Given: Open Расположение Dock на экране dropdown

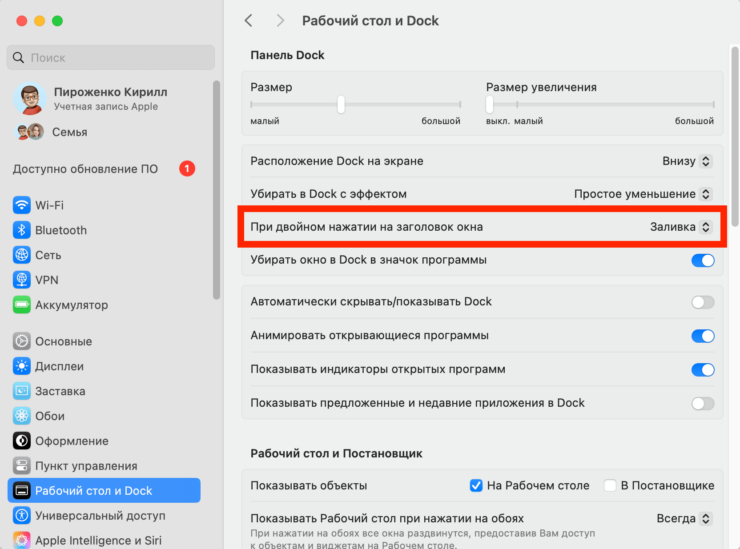Looking at the screenshot, I should (x=687, y=160).
